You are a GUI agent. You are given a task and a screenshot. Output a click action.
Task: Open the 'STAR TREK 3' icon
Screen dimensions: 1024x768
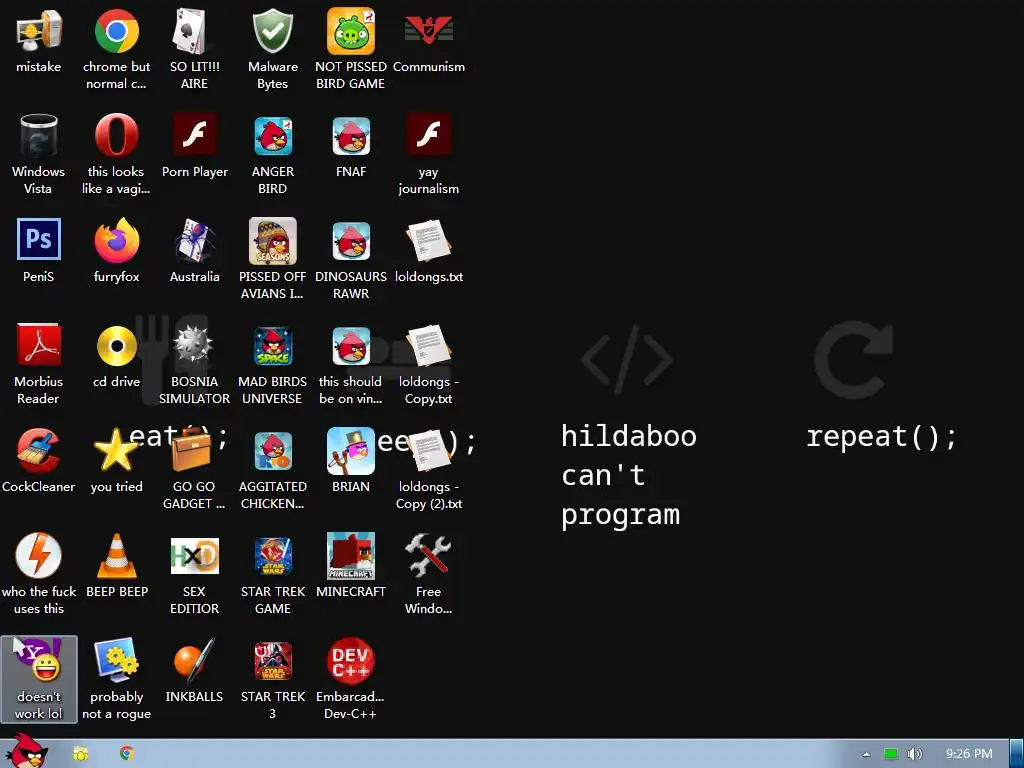[272, 661]
